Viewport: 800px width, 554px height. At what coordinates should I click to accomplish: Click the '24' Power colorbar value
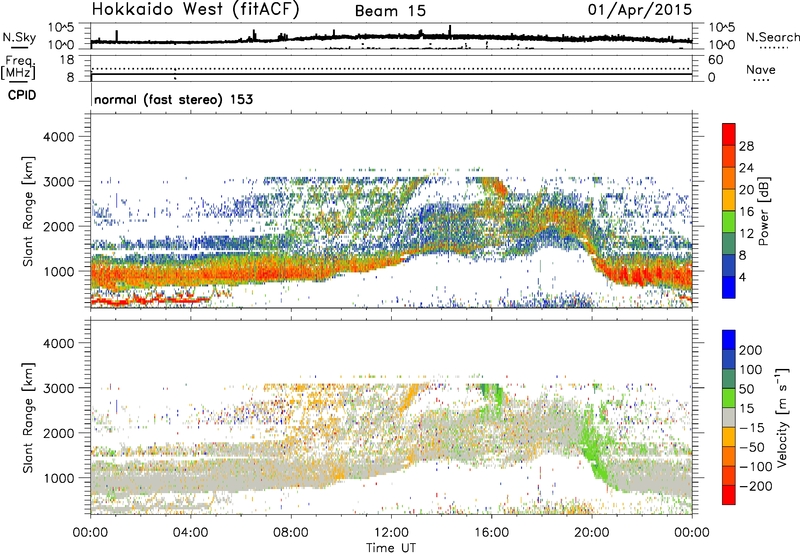point(746,168)
